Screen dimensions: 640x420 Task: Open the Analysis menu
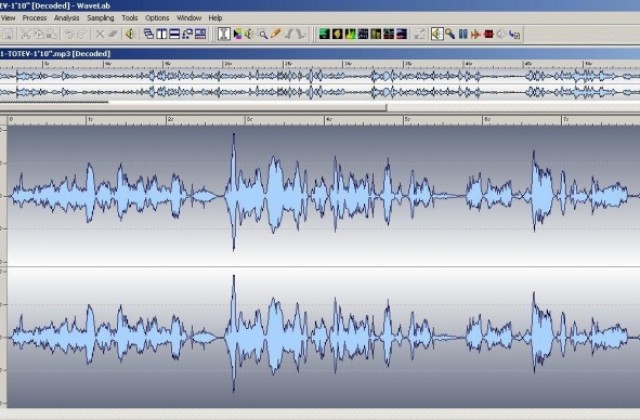tap(67, 18)
